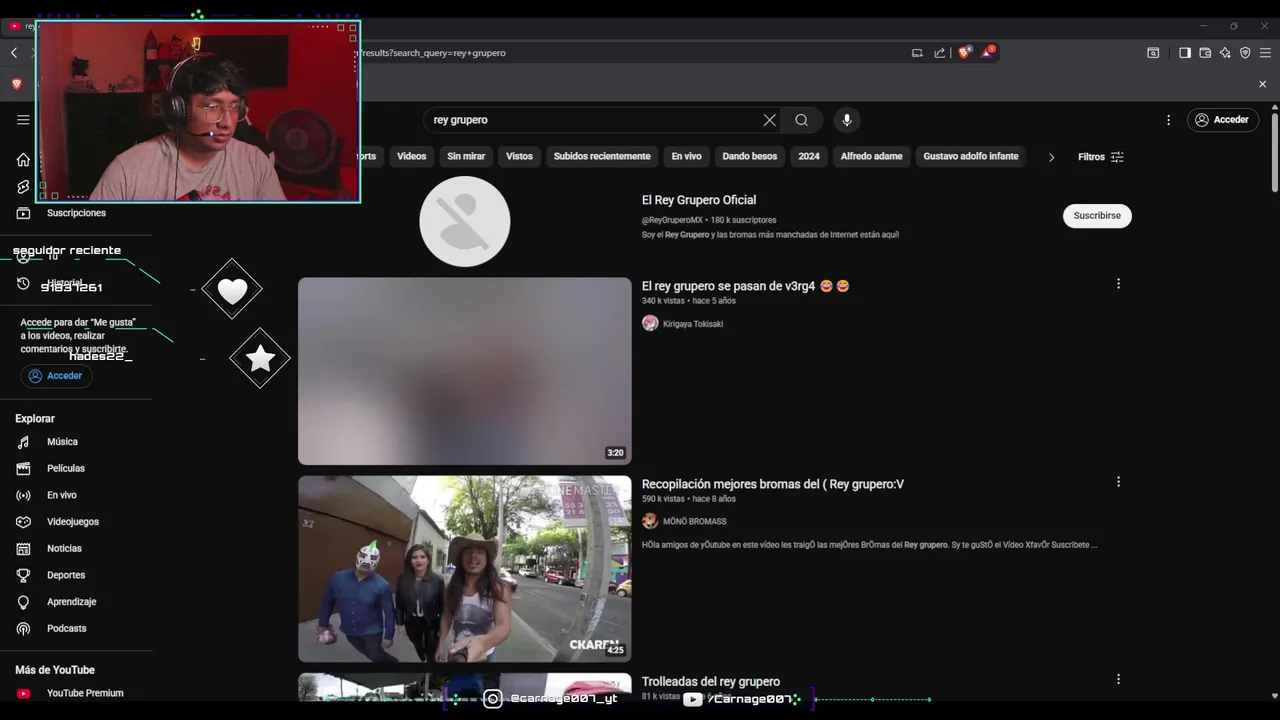The height and width of the screenshot is (720, 1280).
Task: Select the En vivo filter chip
Action: pos(686,156)
